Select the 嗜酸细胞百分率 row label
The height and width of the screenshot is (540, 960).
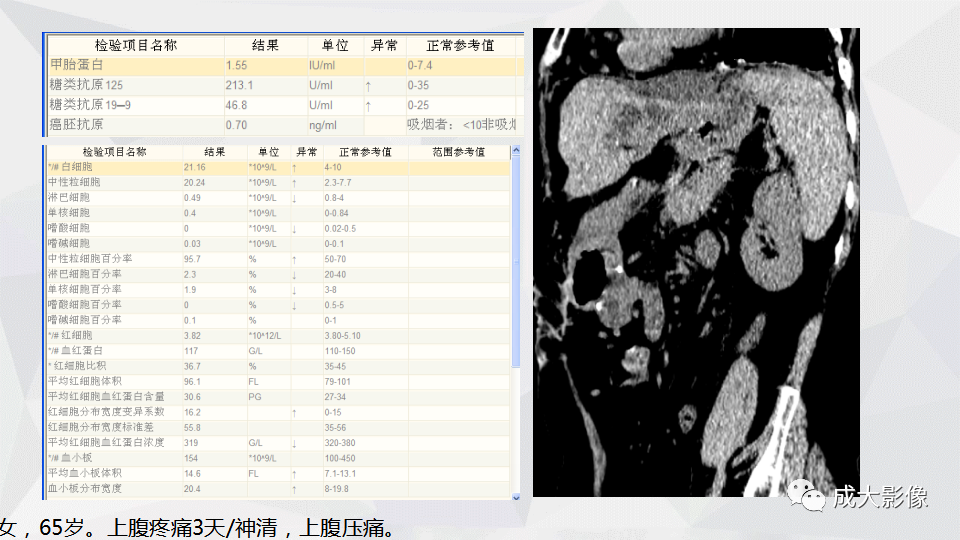(85, 305)
